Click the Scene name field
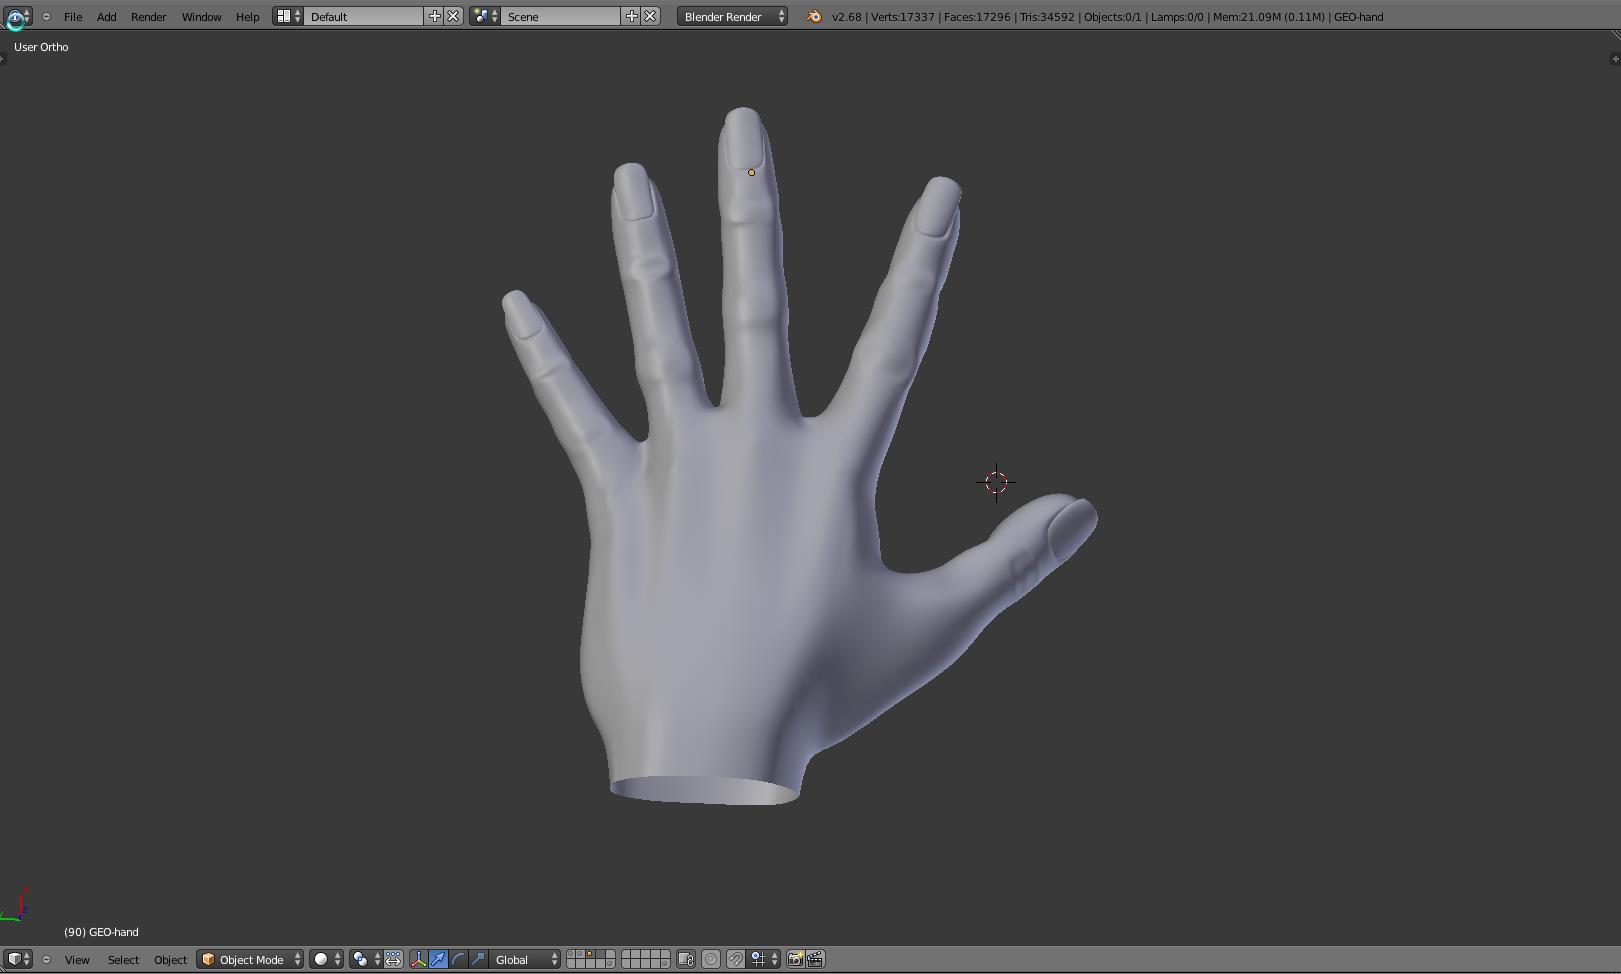 click(560, 17)
